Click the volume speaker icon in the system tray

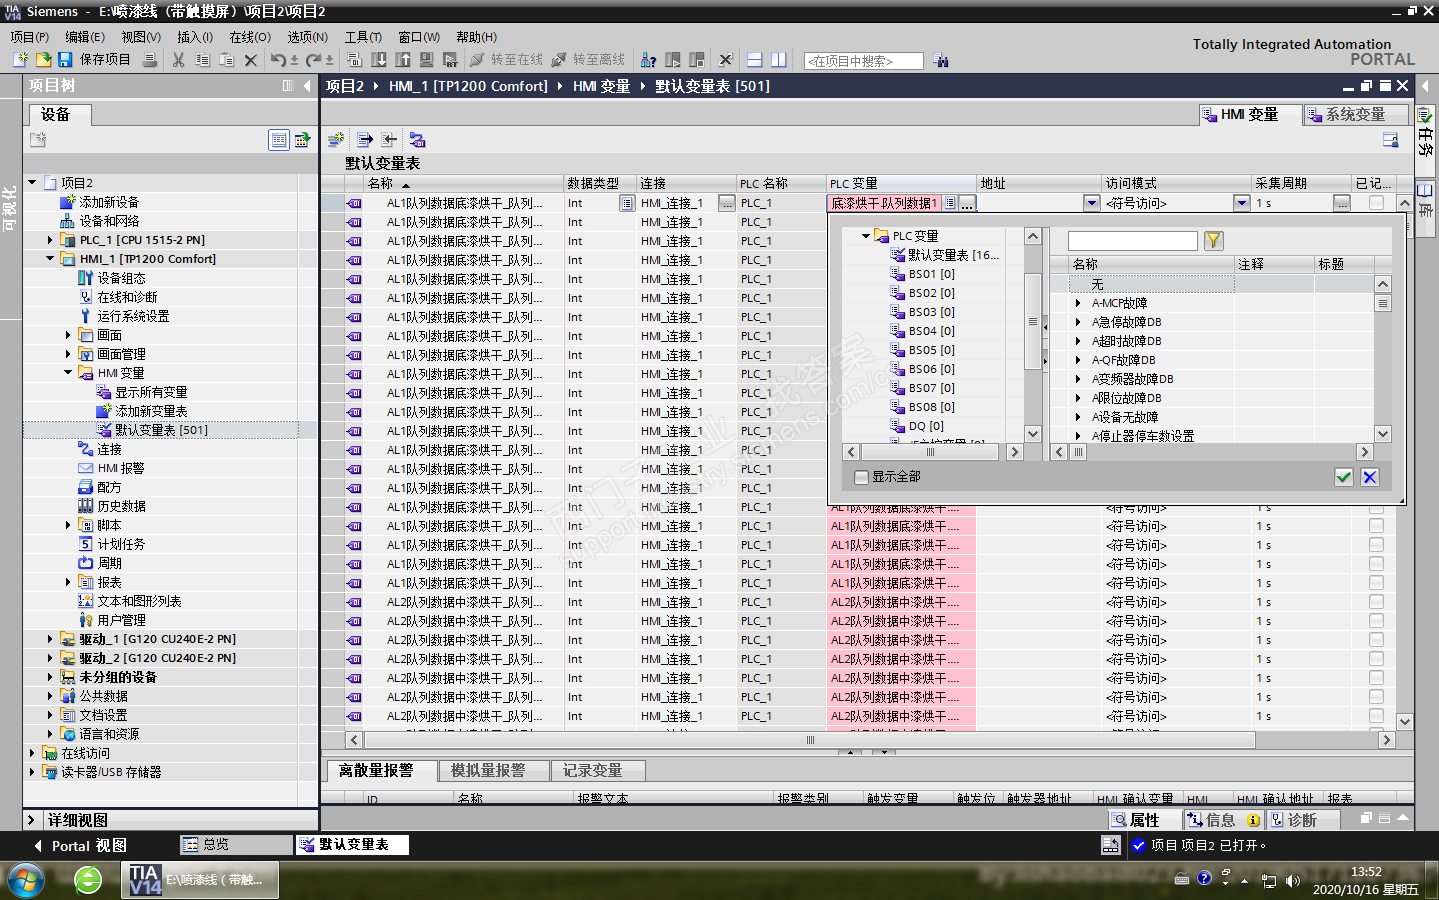pyautogui.click(x=1292, y=881)
